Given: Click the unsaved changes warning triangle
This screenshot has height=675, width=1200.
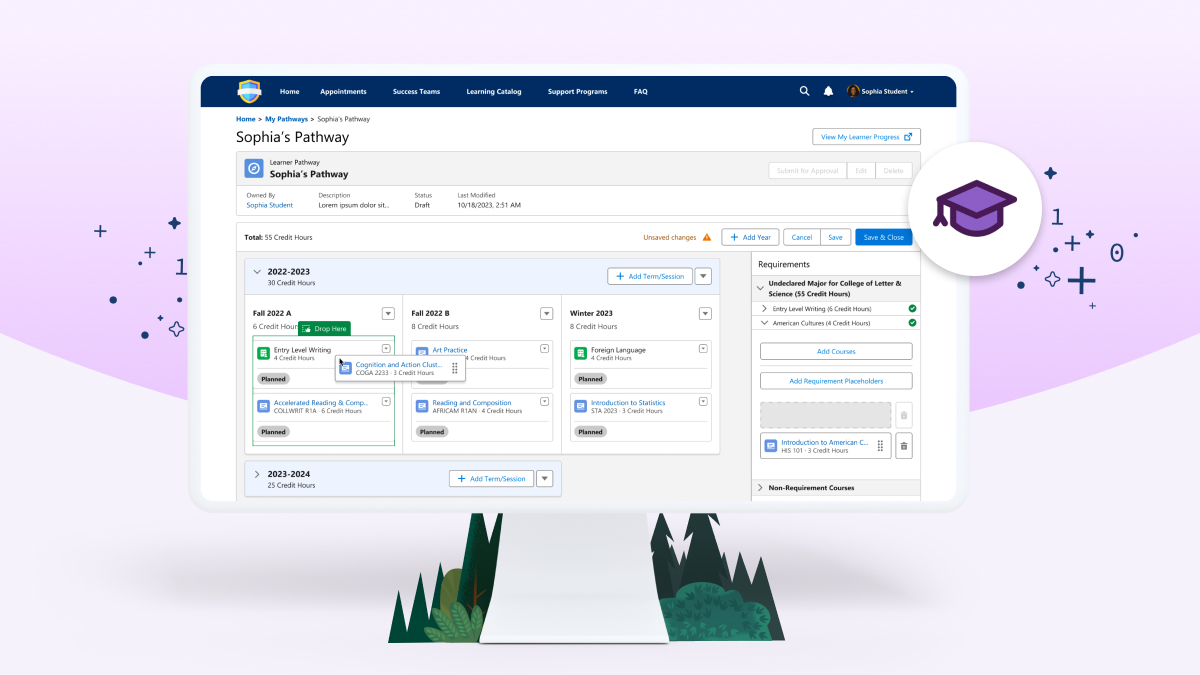Looking at the screenshot, I should click(707, 237).
